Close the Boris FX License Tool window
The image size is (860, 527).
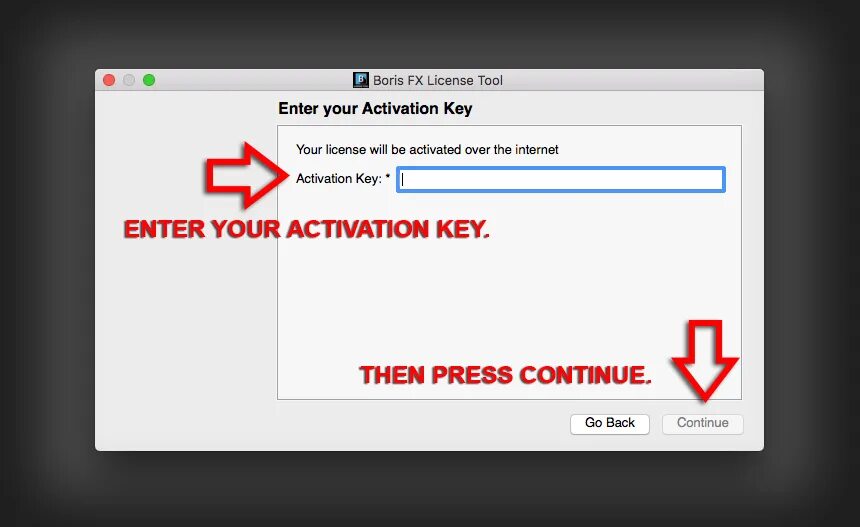[x=109, y=80]
